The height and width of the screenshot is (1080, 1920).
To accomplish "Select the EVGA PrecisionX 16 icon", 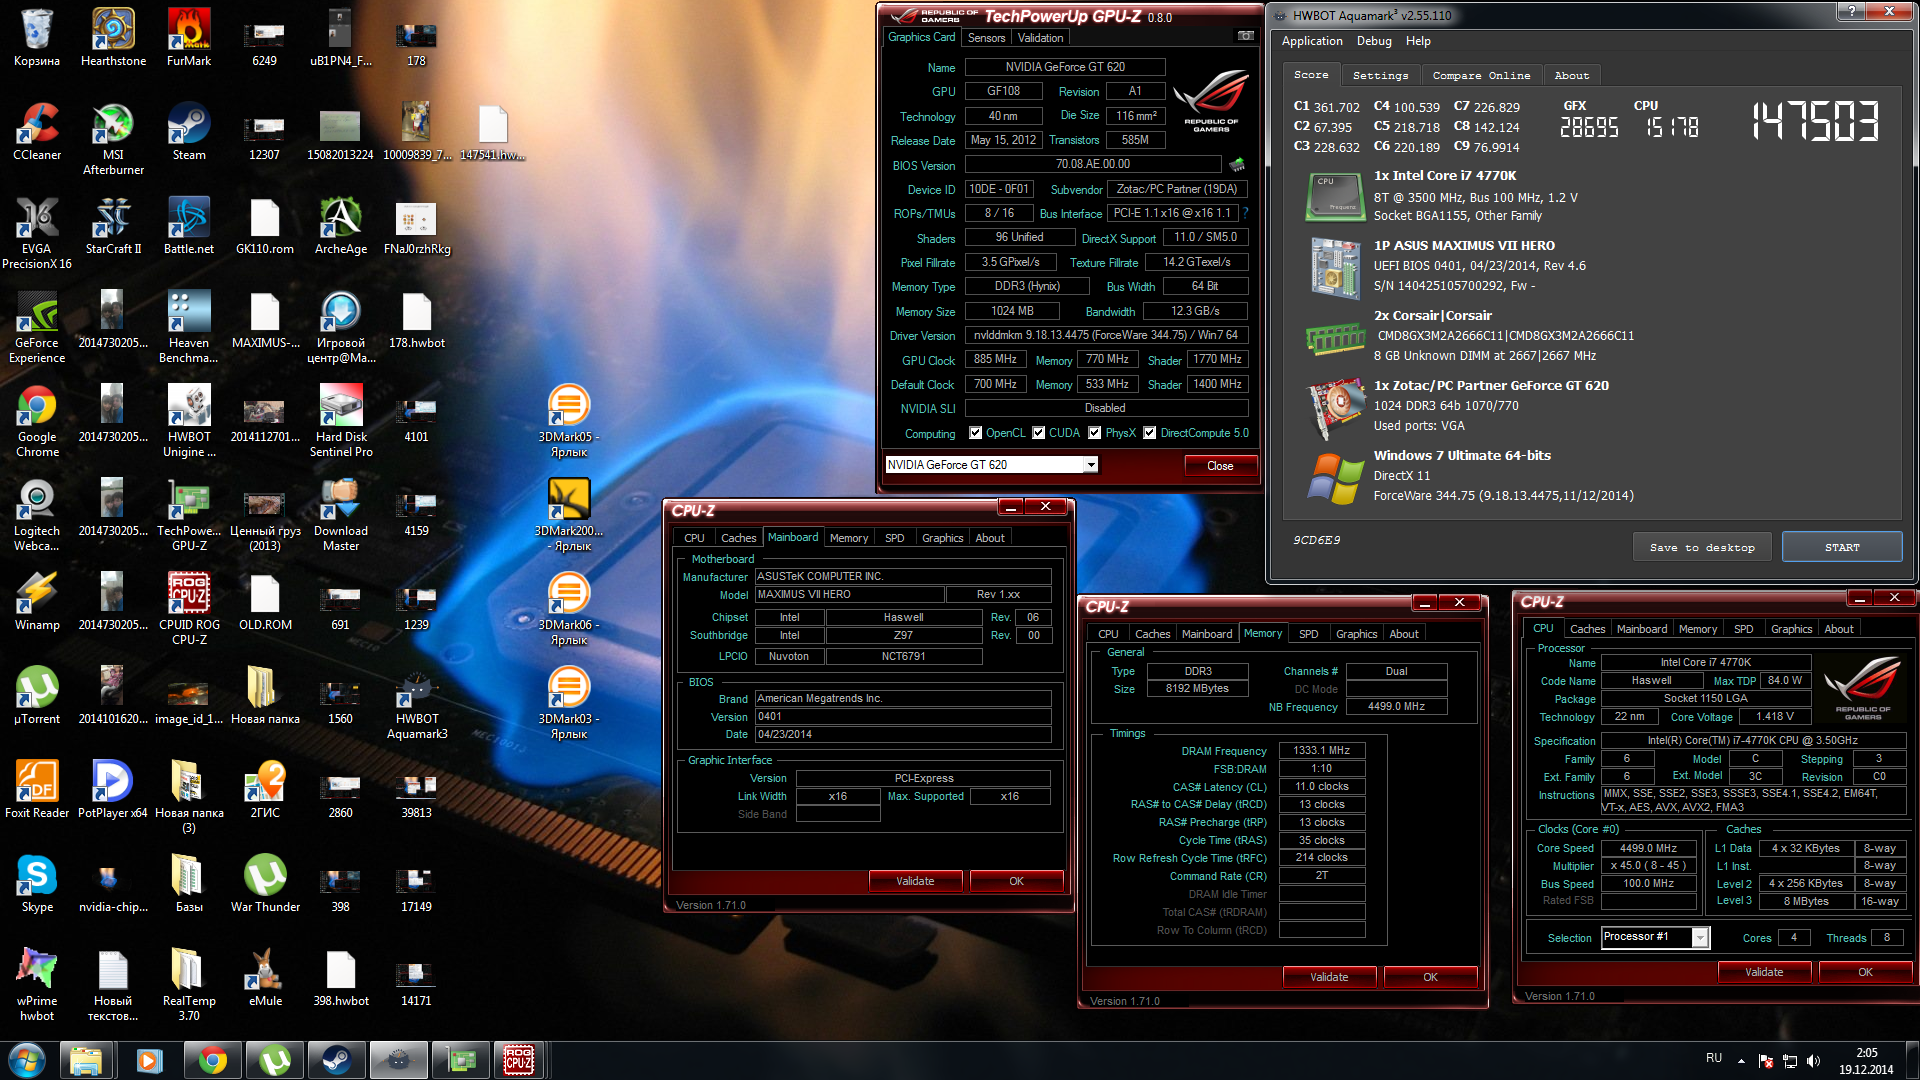I will click(x=37, y=233).
